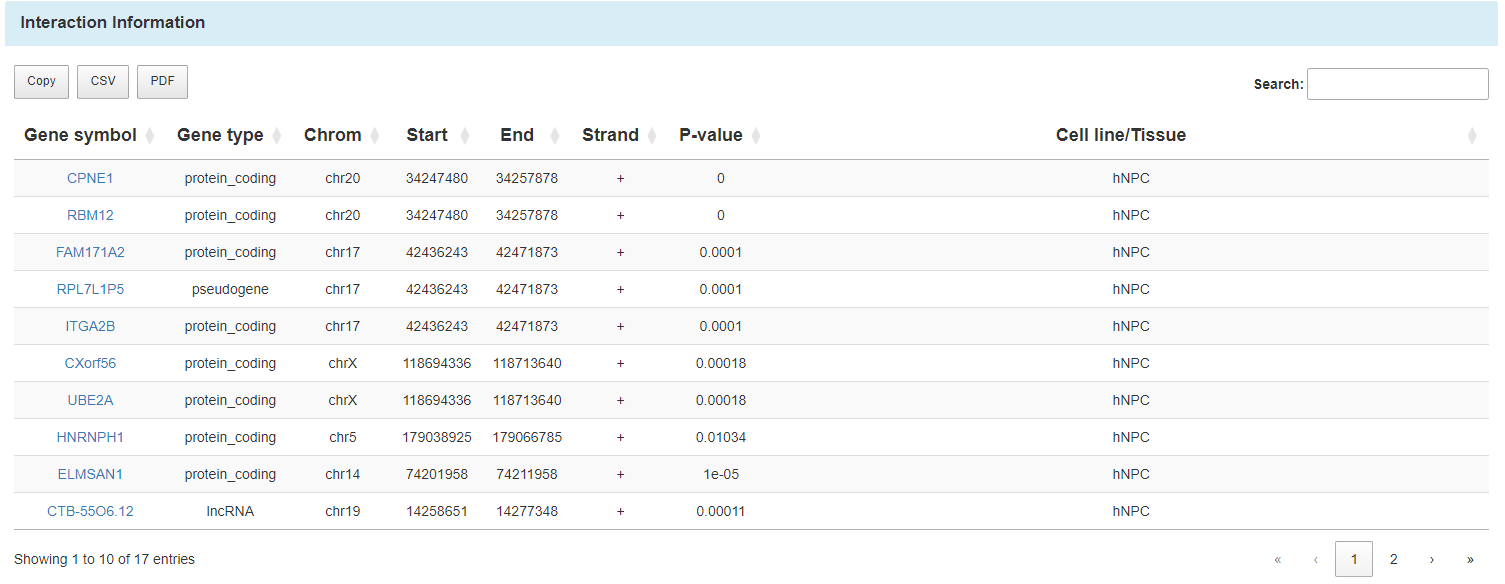
Task: Sort the Strand column
Action: 620,135
